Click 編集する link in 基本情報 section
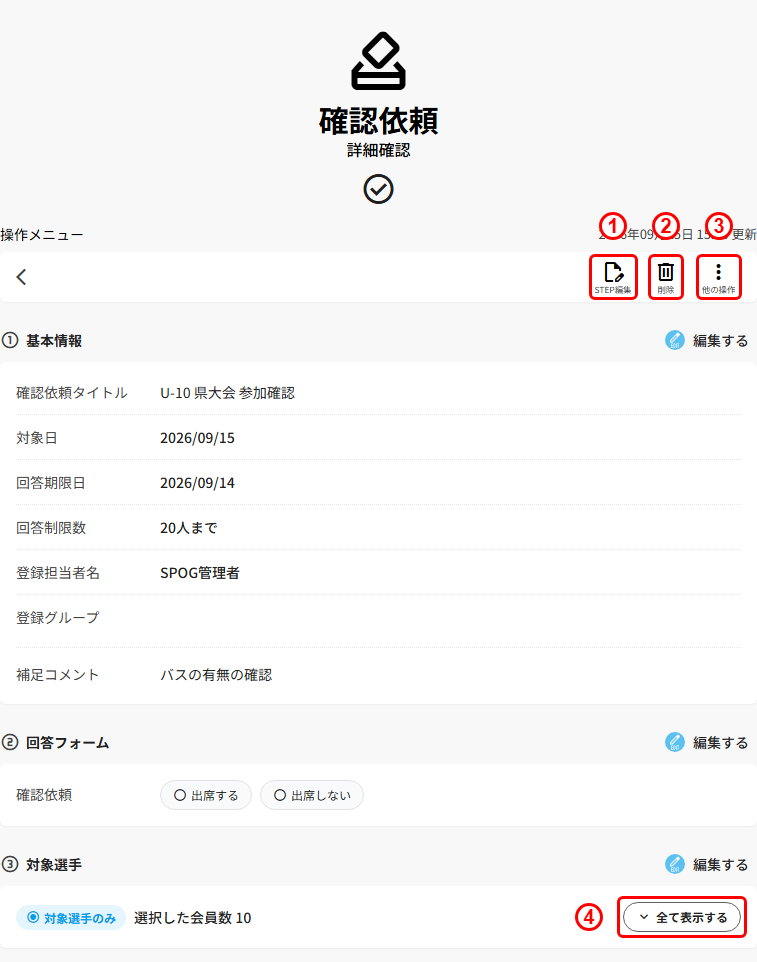 click(720, 341)
